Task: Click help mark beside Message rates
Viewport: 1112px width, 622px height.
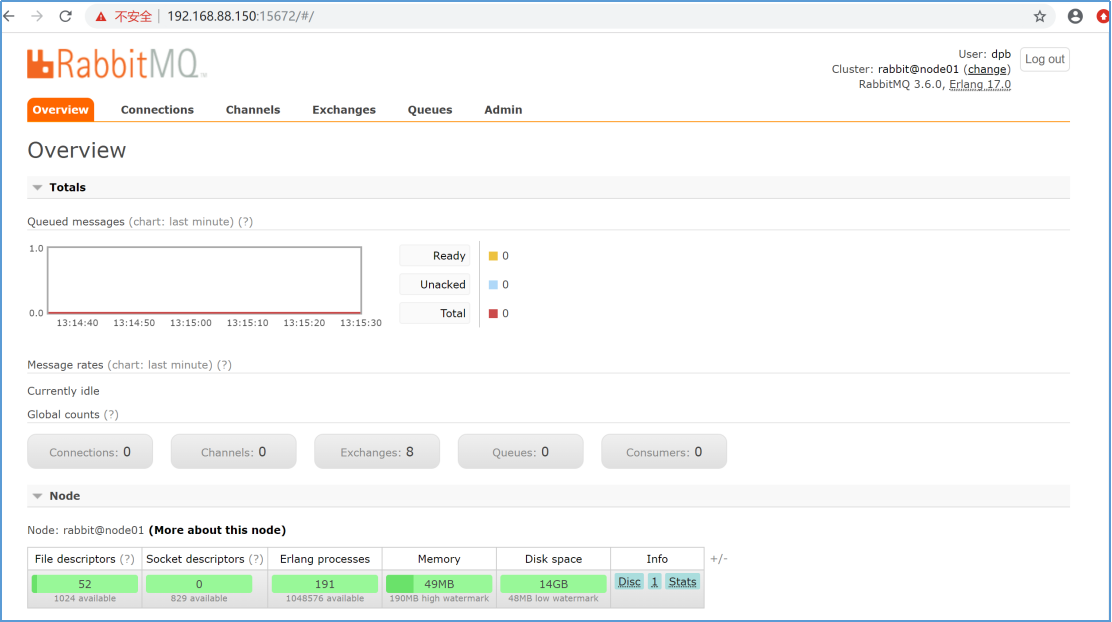Action: point(225,365)
